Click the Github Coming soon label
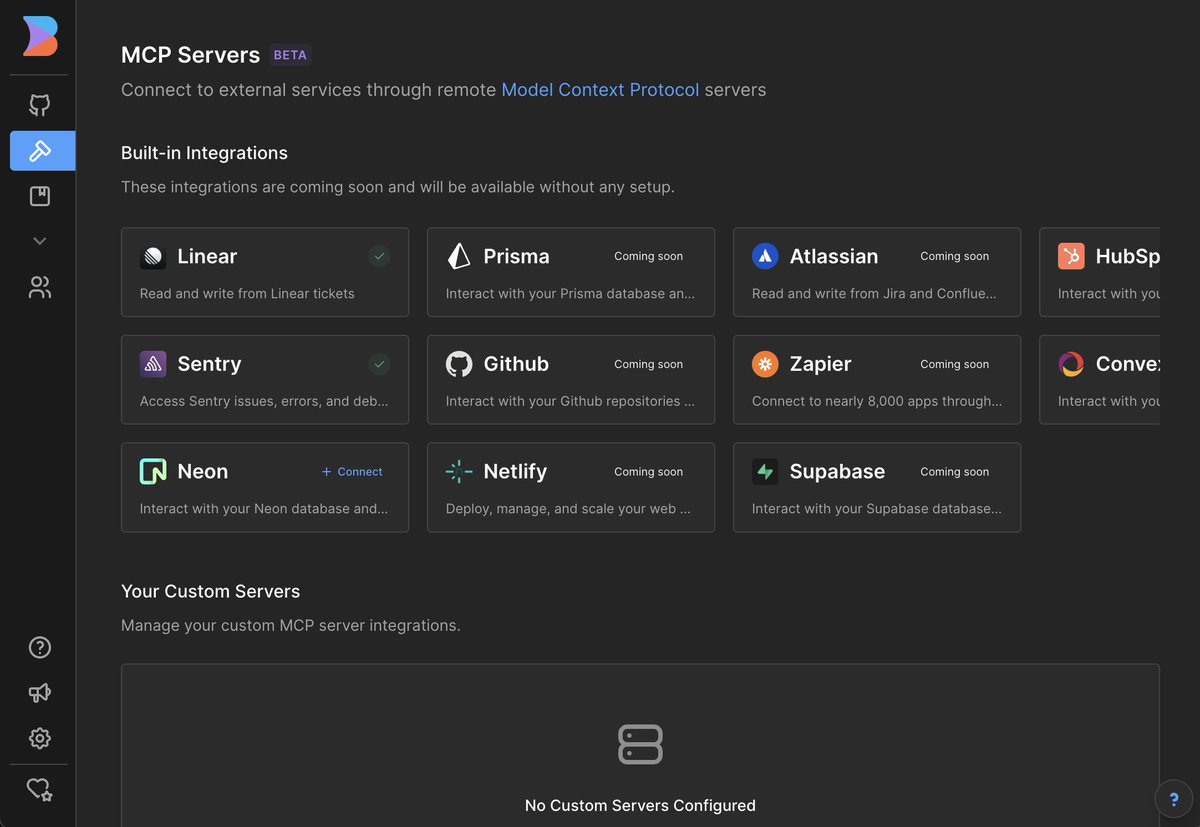This screenshot has height=827, width=1200. point(649,364)
